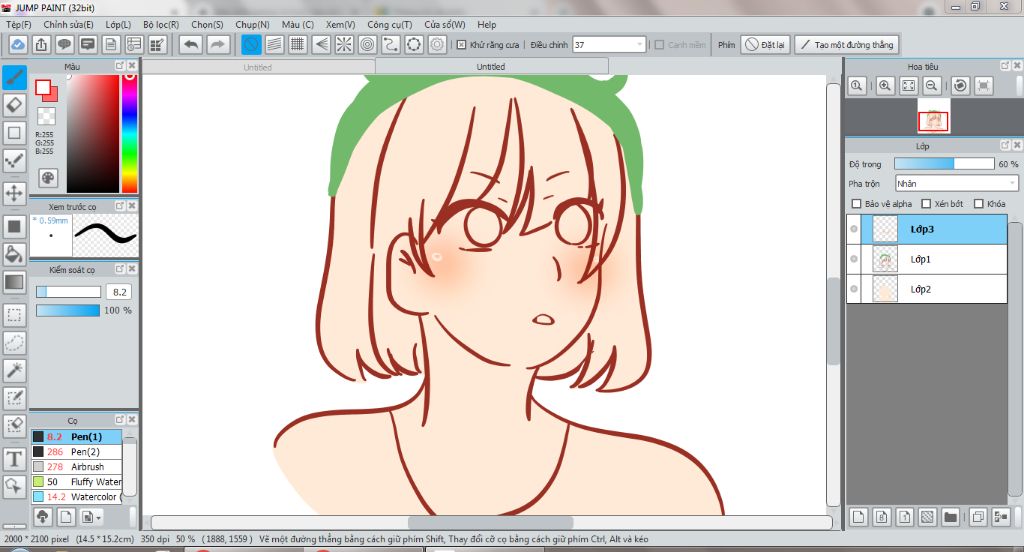Viewport: 1024px width, 552px height.
Task: Turn off snap with blue circle-slash icon
Action: pyautogui.click(x=251, y=44)
